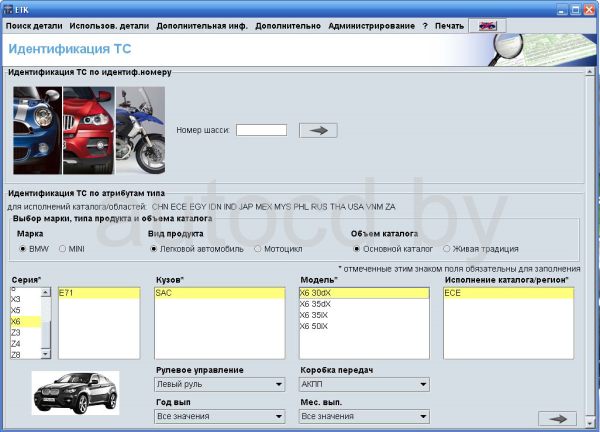Image resolution: width=600 pixels, height=432 pixels.
Task: Select model X6 35dX
Action: pos(364,304)
